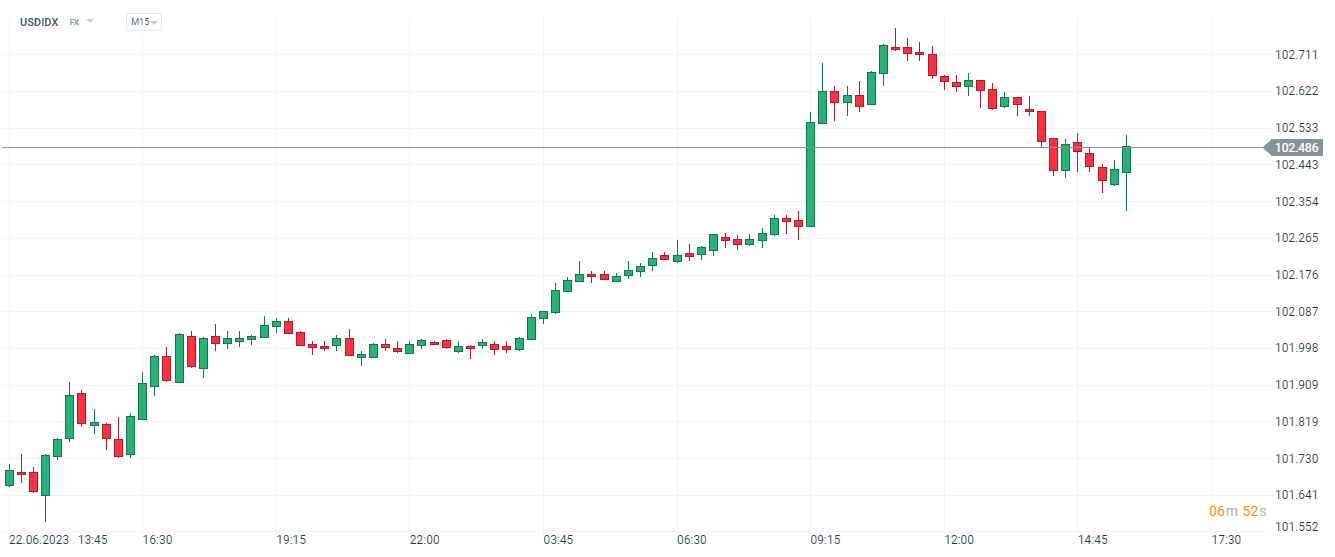Click the FX category label
1335x557 pixels.
(x=74, y=21)
